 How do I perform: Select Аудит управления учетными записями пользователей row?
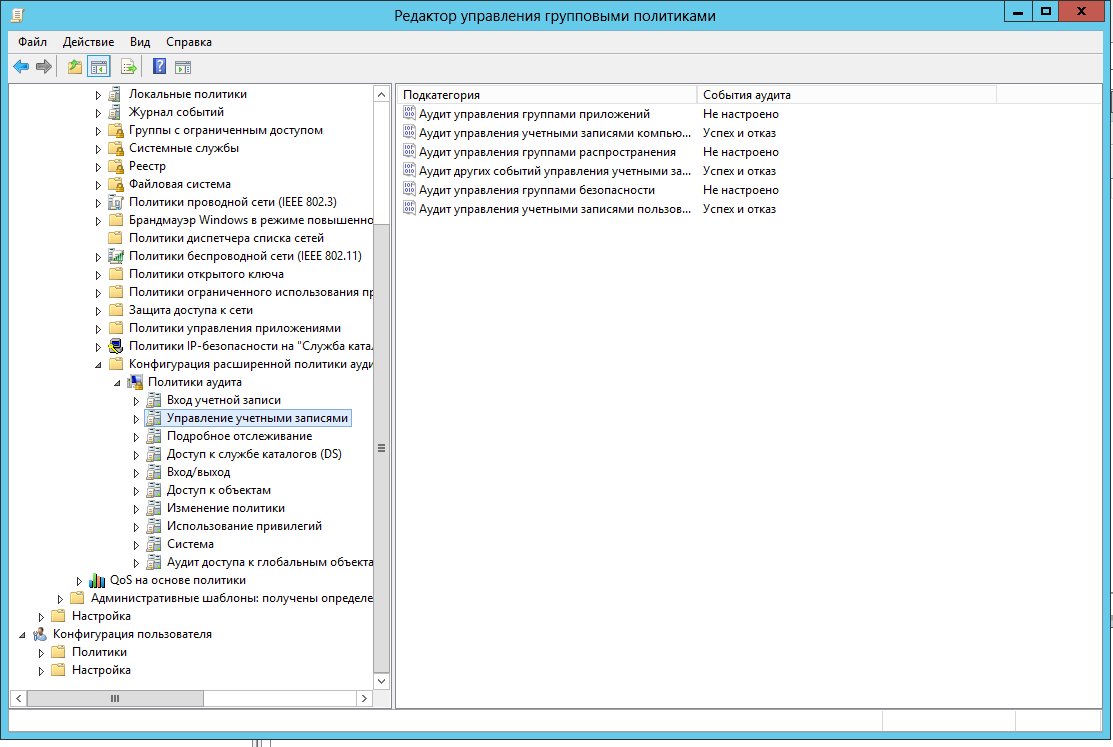point(554,209)
